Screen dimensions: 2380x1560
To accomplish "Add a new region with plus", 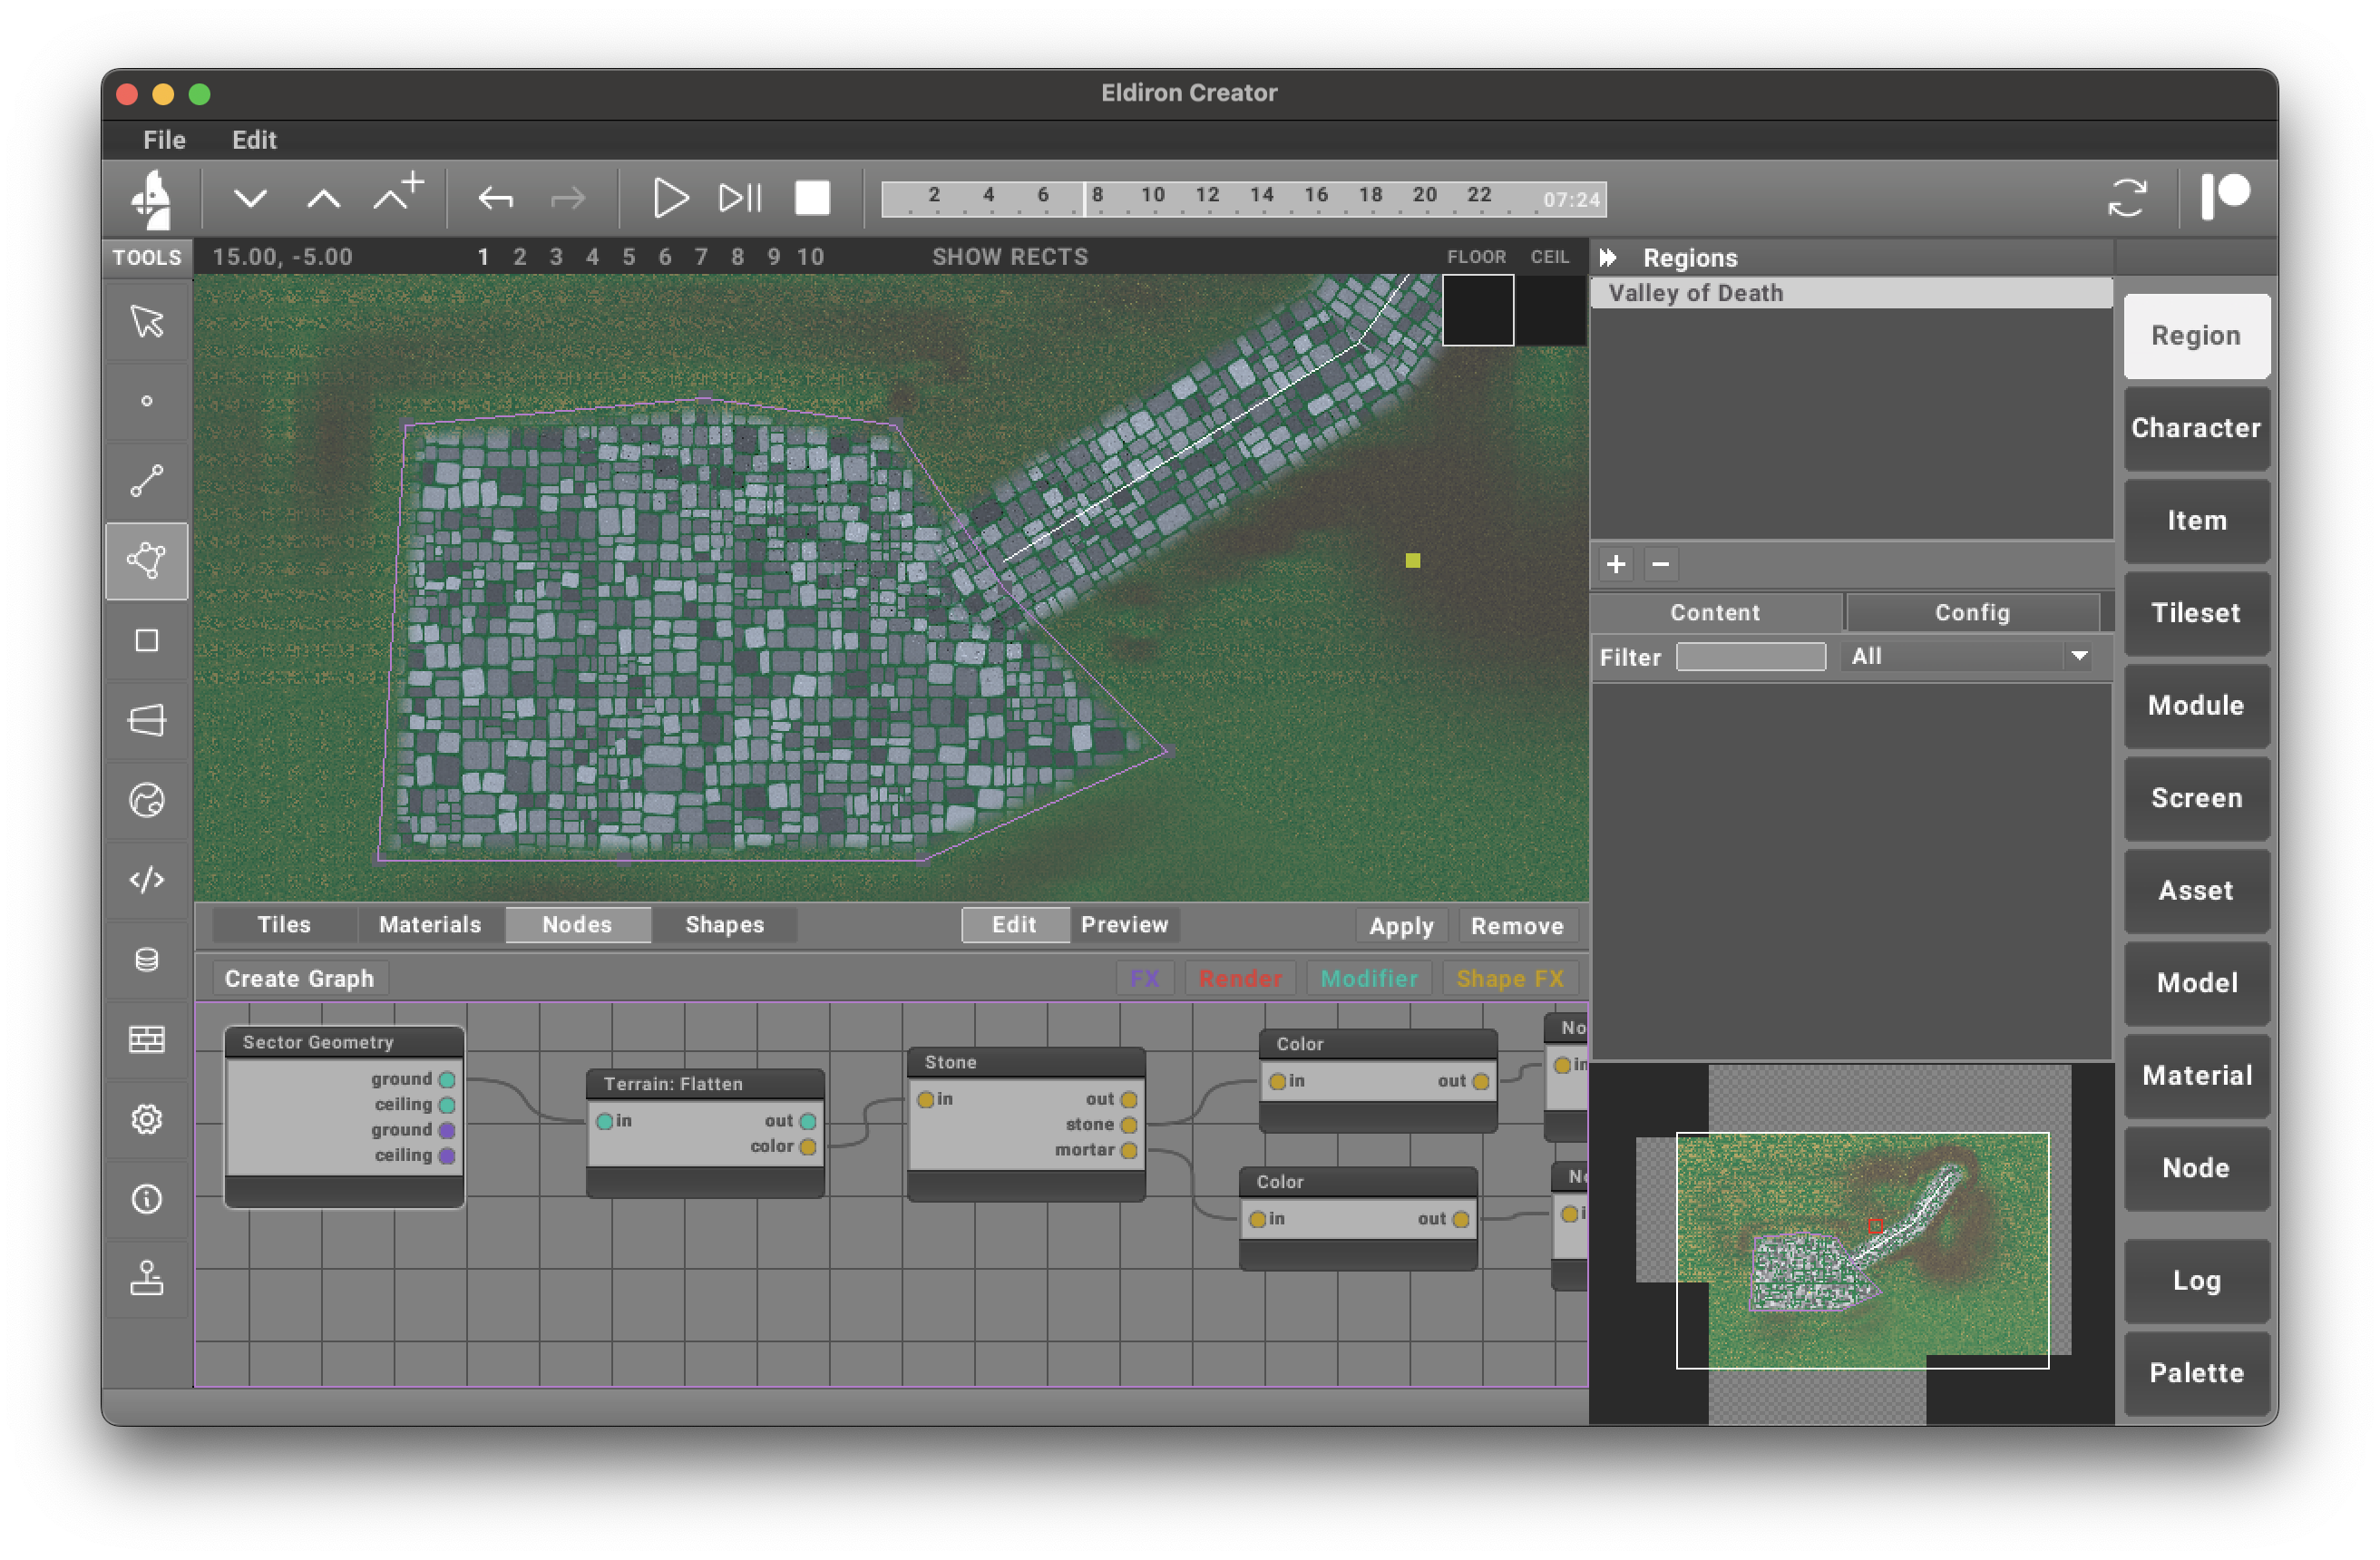I will pyautogui.click(x=1616, y=564).
